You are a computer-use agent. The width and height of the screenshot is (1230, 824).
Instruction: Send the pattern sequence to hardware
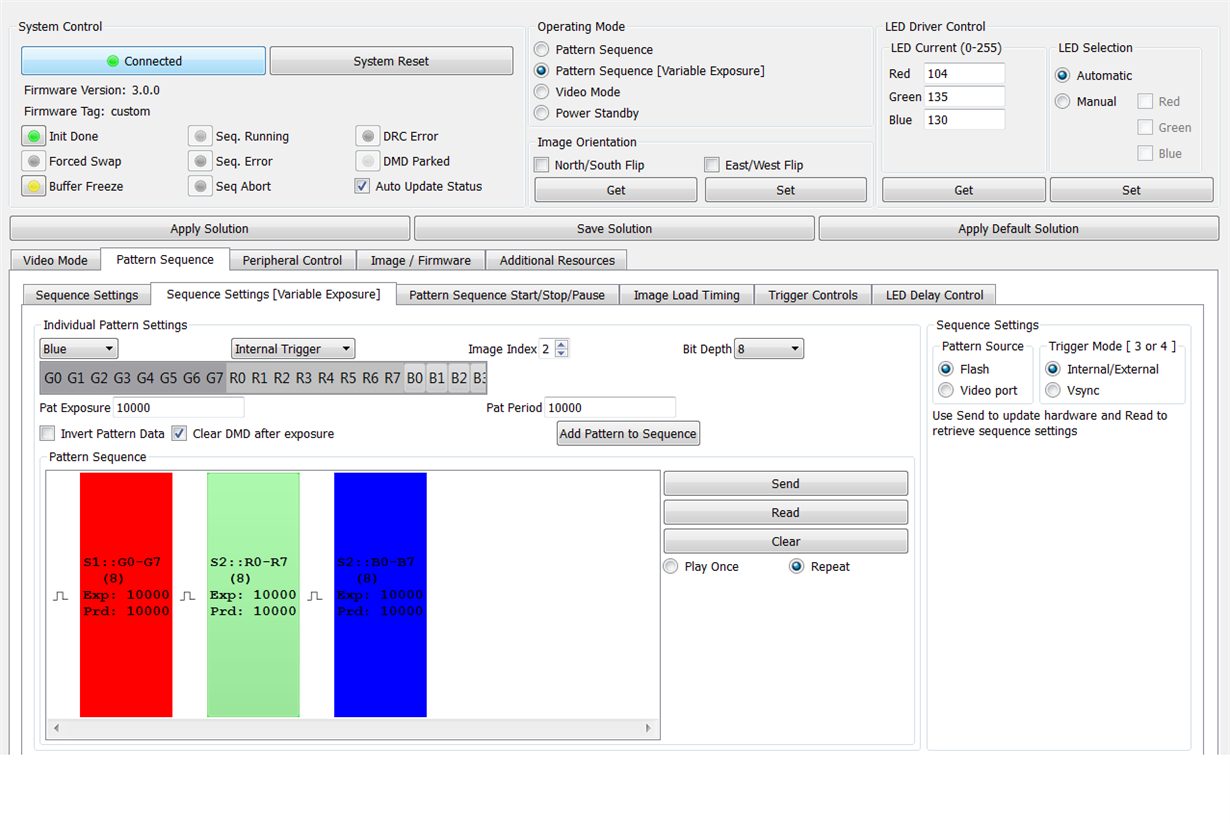[786, 484]
